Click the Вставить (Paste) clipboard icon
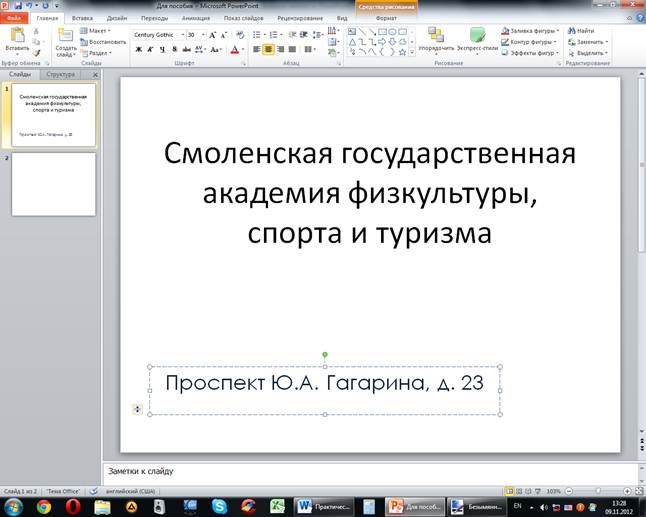This screenshot has width=646, height=517. click(x=17, y=35)
